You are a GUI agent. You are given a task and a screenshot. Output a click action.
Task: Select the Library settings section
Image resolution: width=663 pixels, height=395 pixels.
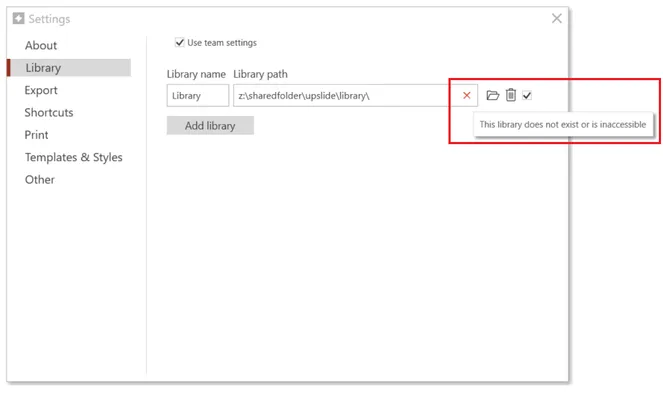click(69, 68)
